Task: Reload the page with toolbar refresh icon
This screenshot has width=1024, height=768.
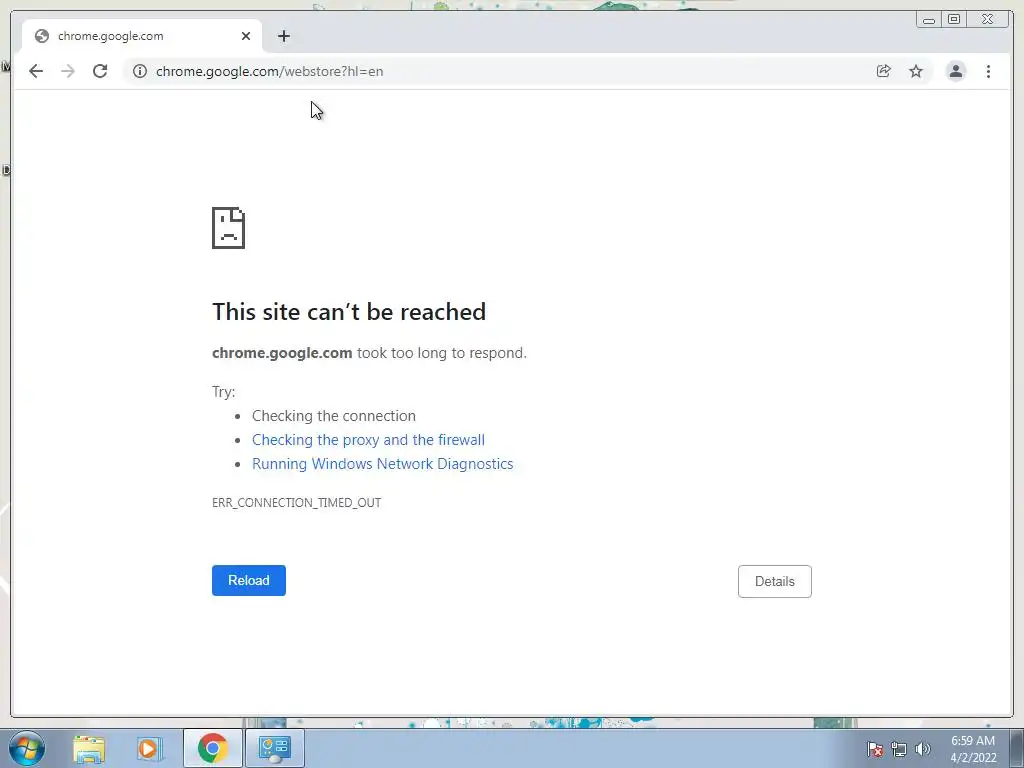Action: click(100, 71)
